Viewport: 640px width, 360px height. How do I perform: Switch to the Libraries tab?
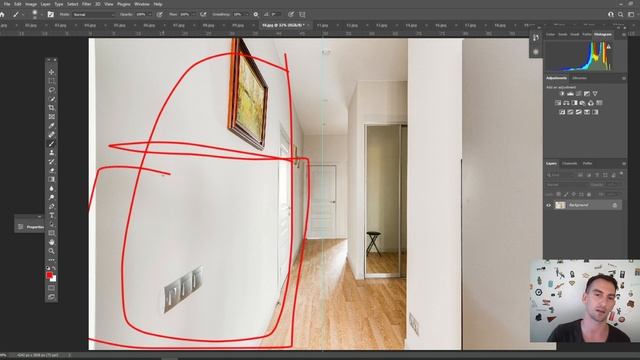pos(579,78)
